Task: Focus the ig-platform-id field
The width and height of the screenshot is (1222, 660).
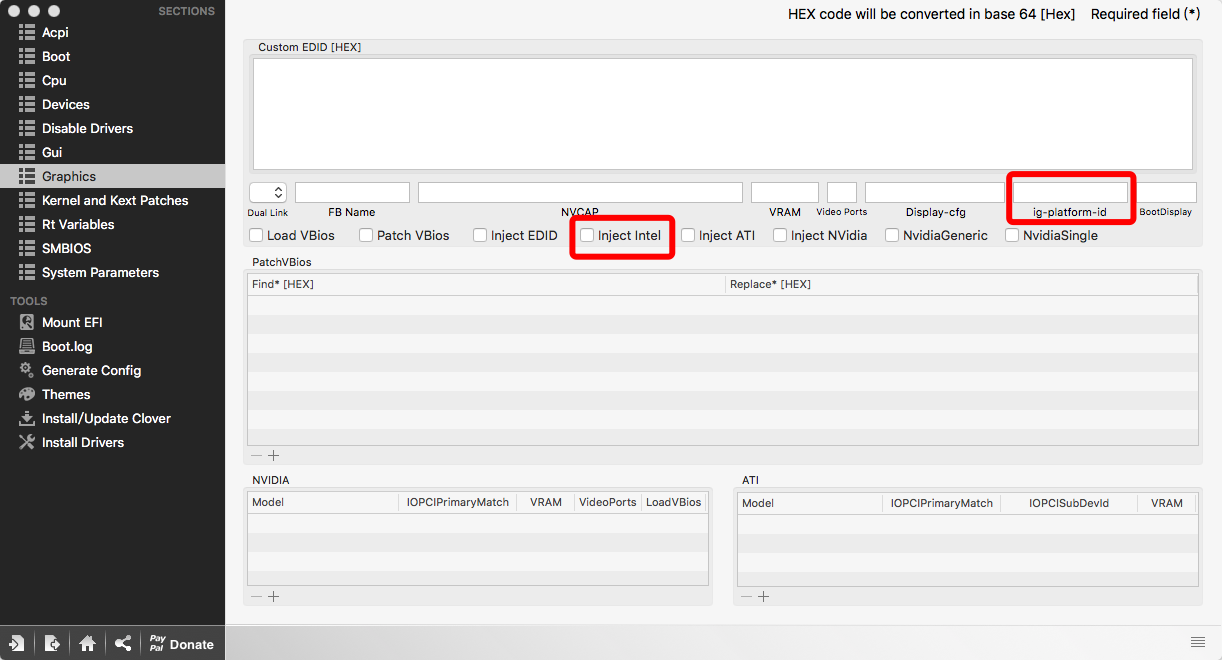Action: click(x=1070, y=192)
